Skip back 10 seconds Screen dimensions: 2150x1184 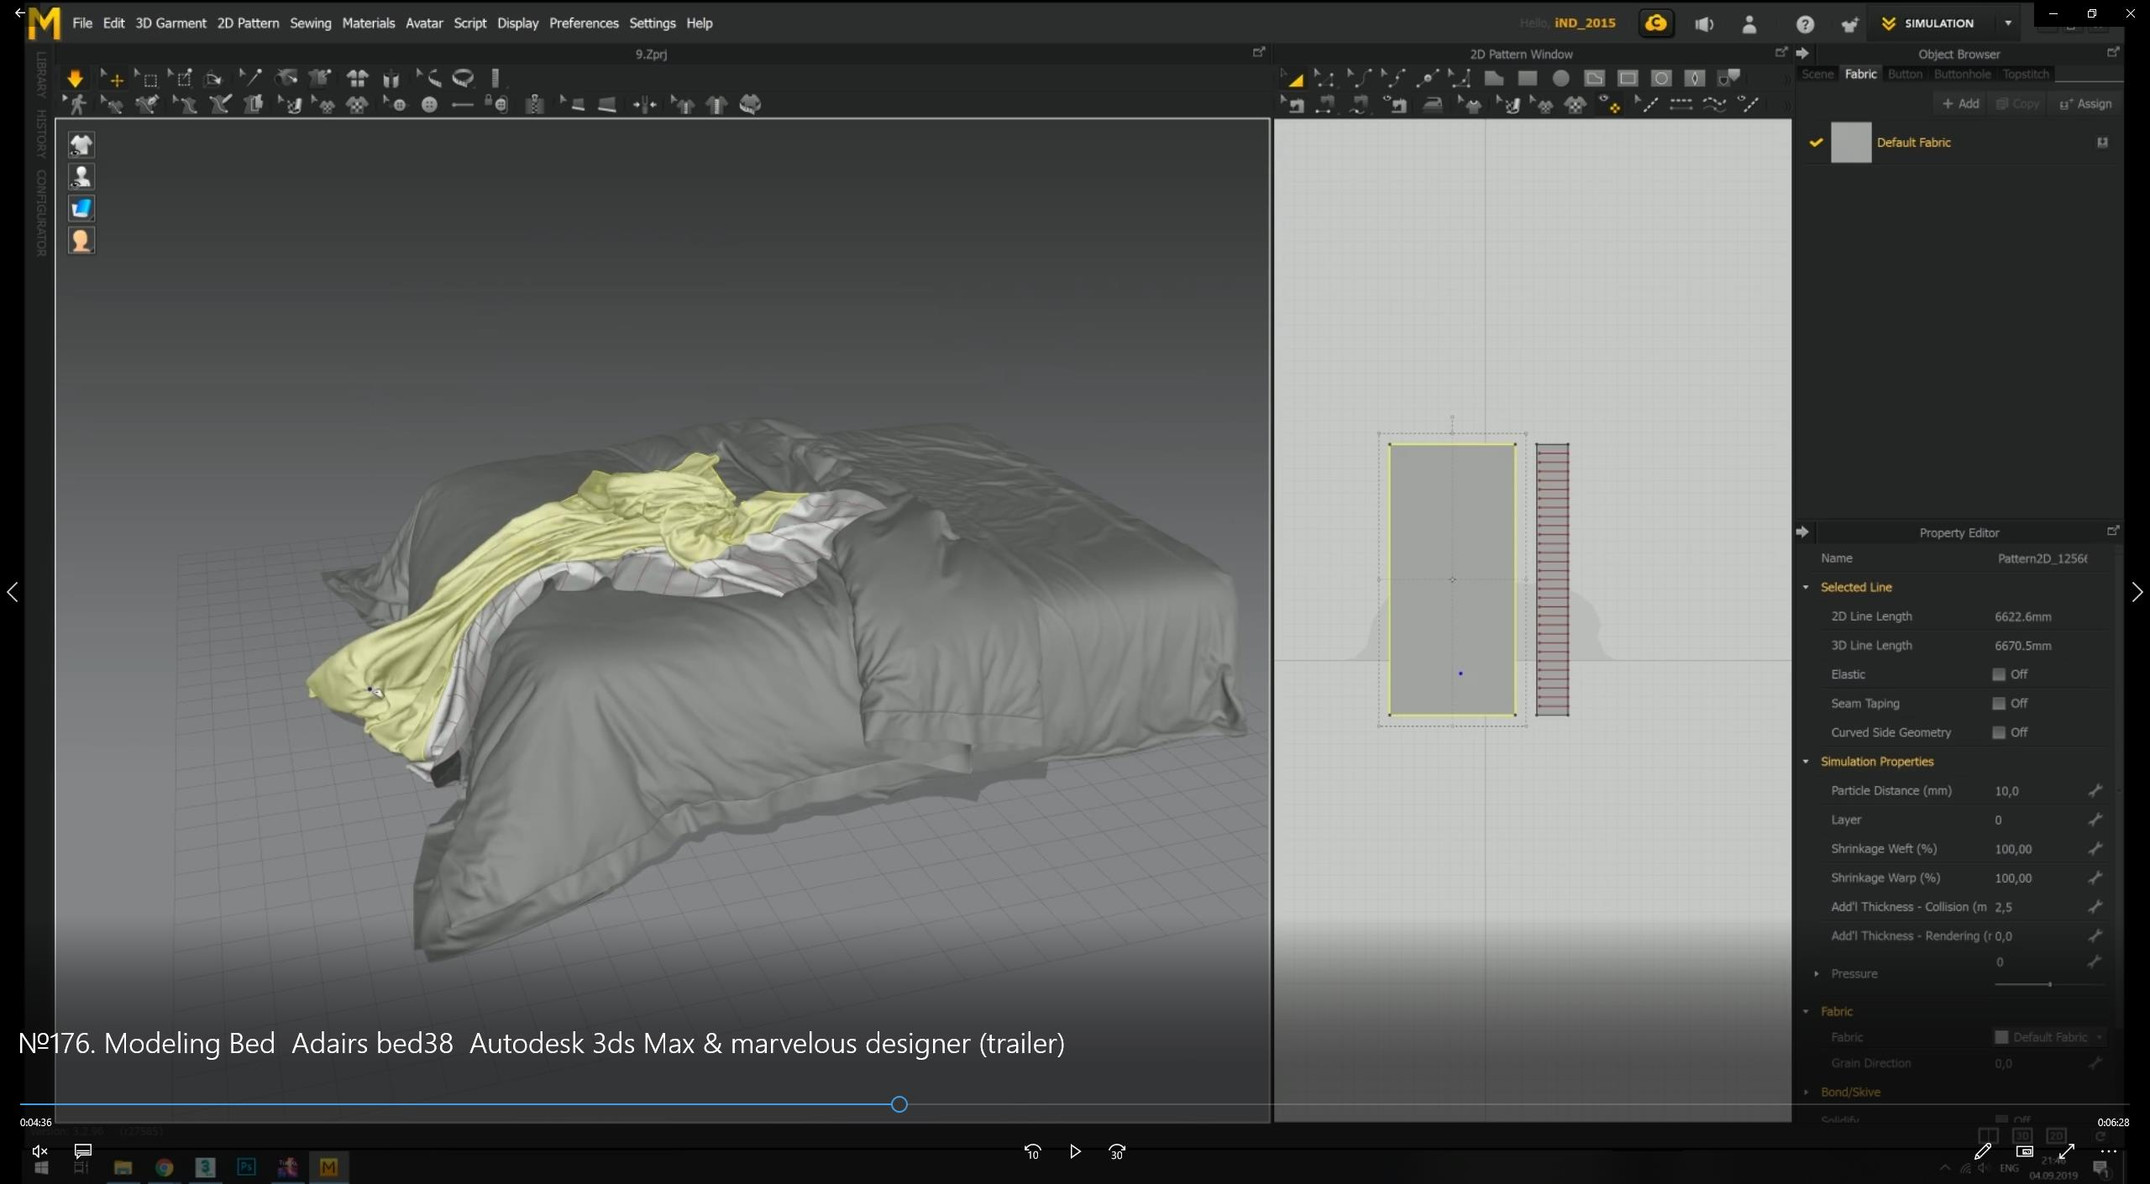point(1032,1152)
